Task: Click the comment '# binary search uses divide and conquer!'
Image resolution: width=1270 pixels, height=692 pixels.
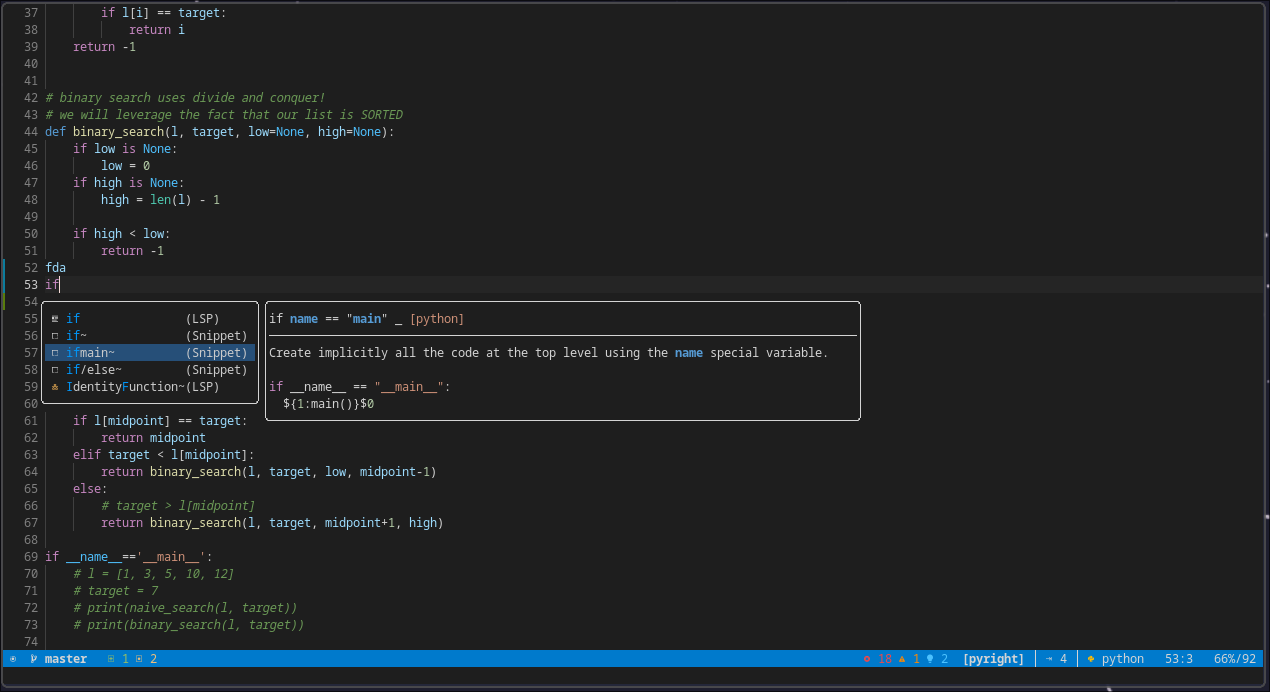Action: point(185,98)
